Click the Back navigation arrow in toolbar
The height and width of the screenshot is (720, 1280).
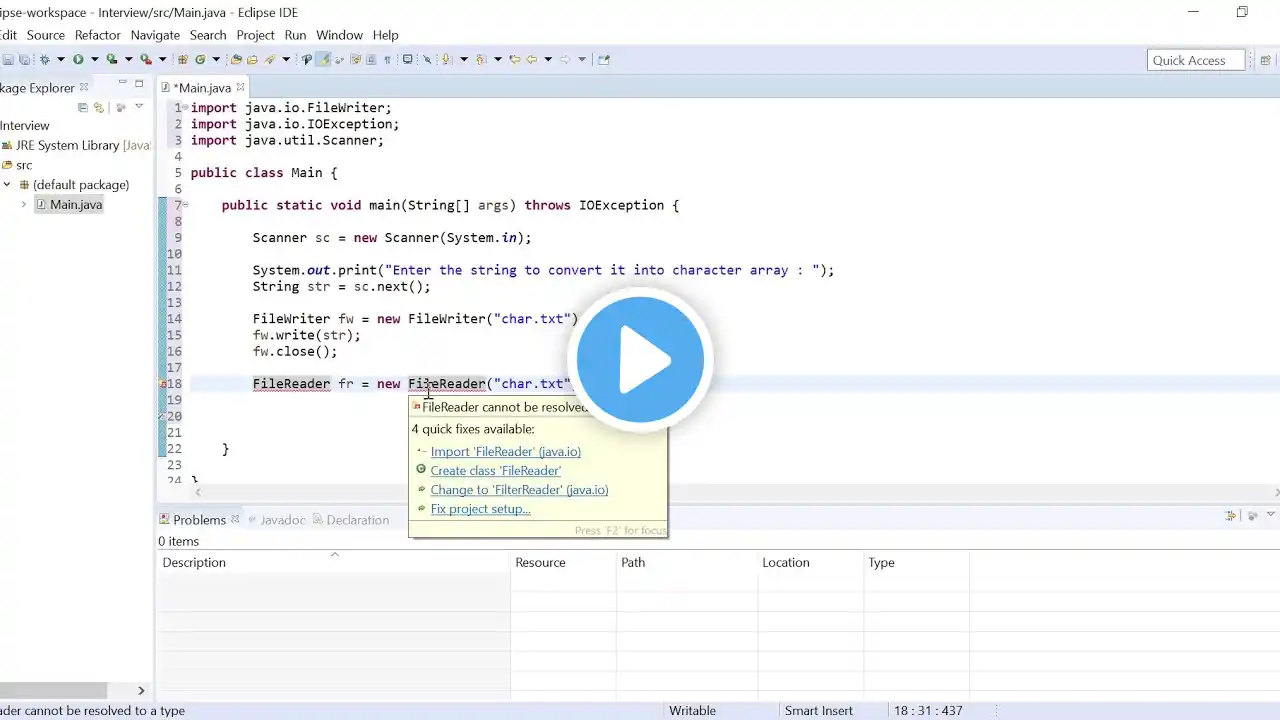point(532,60)
